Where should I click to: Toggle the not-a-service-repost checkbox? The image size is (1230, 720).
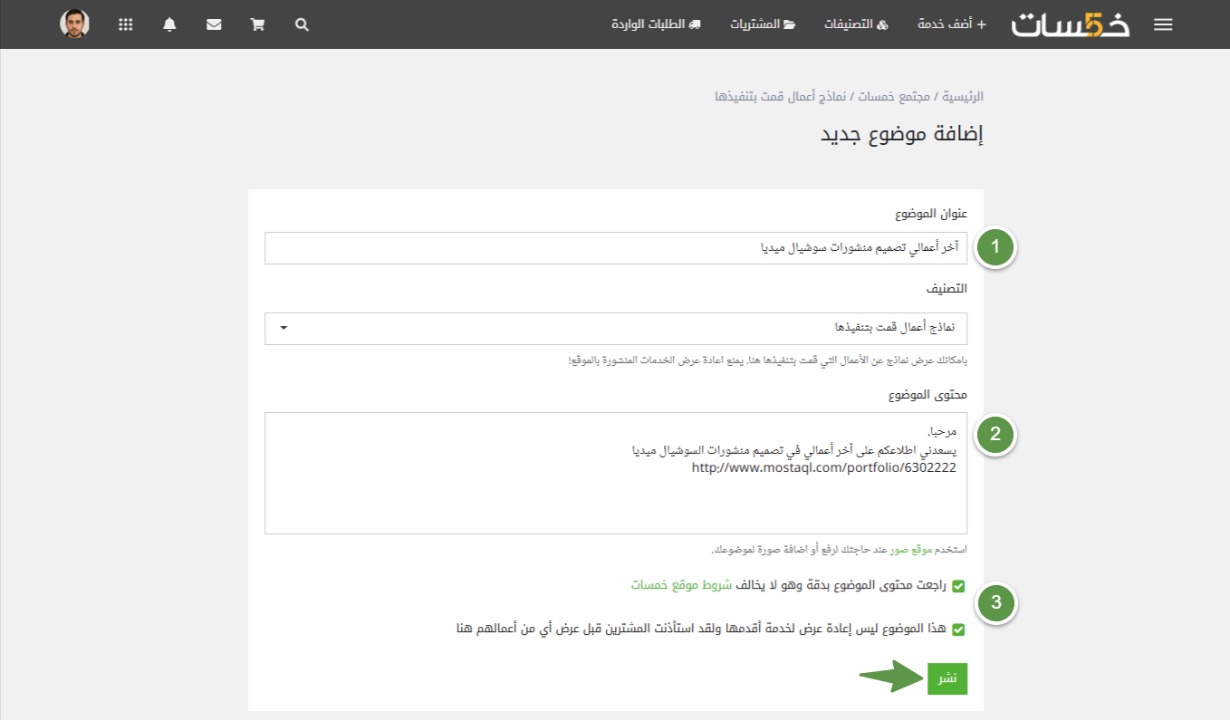(958, 630)
